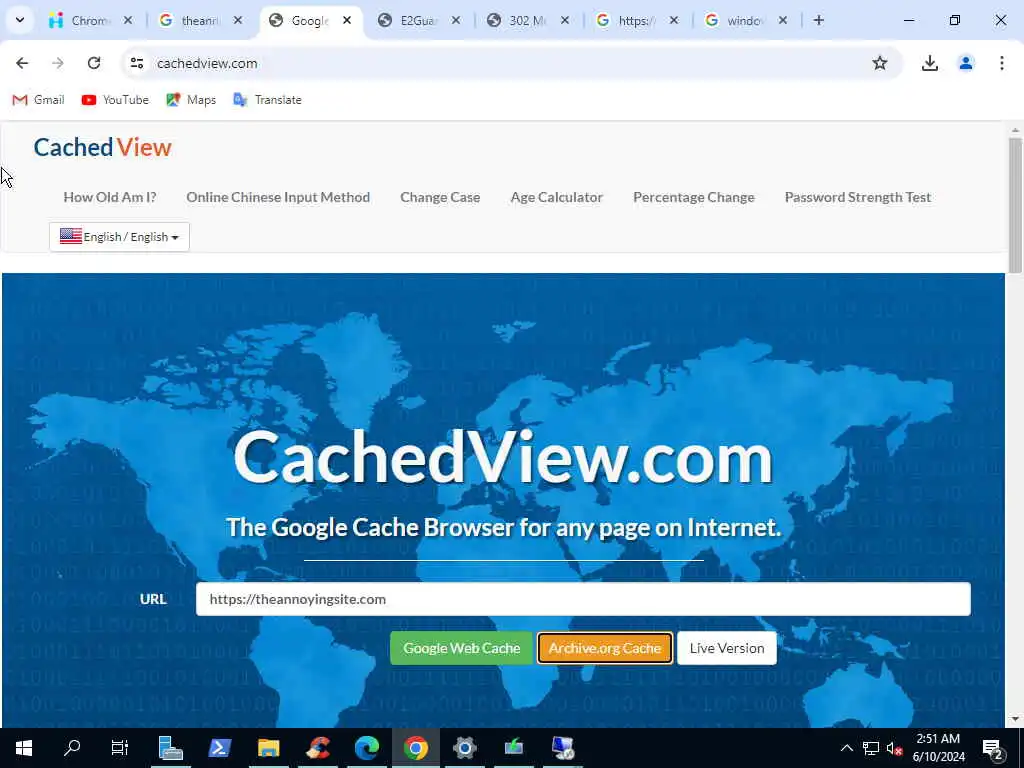1024x768 pixels.
Task: Open Chrome three-dot menu
Action: coord(1001,63)
